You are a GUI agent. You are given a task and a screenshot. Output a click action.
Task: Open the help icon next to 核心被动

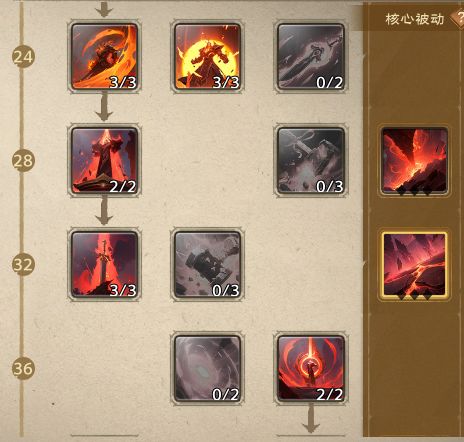(458, 19)
